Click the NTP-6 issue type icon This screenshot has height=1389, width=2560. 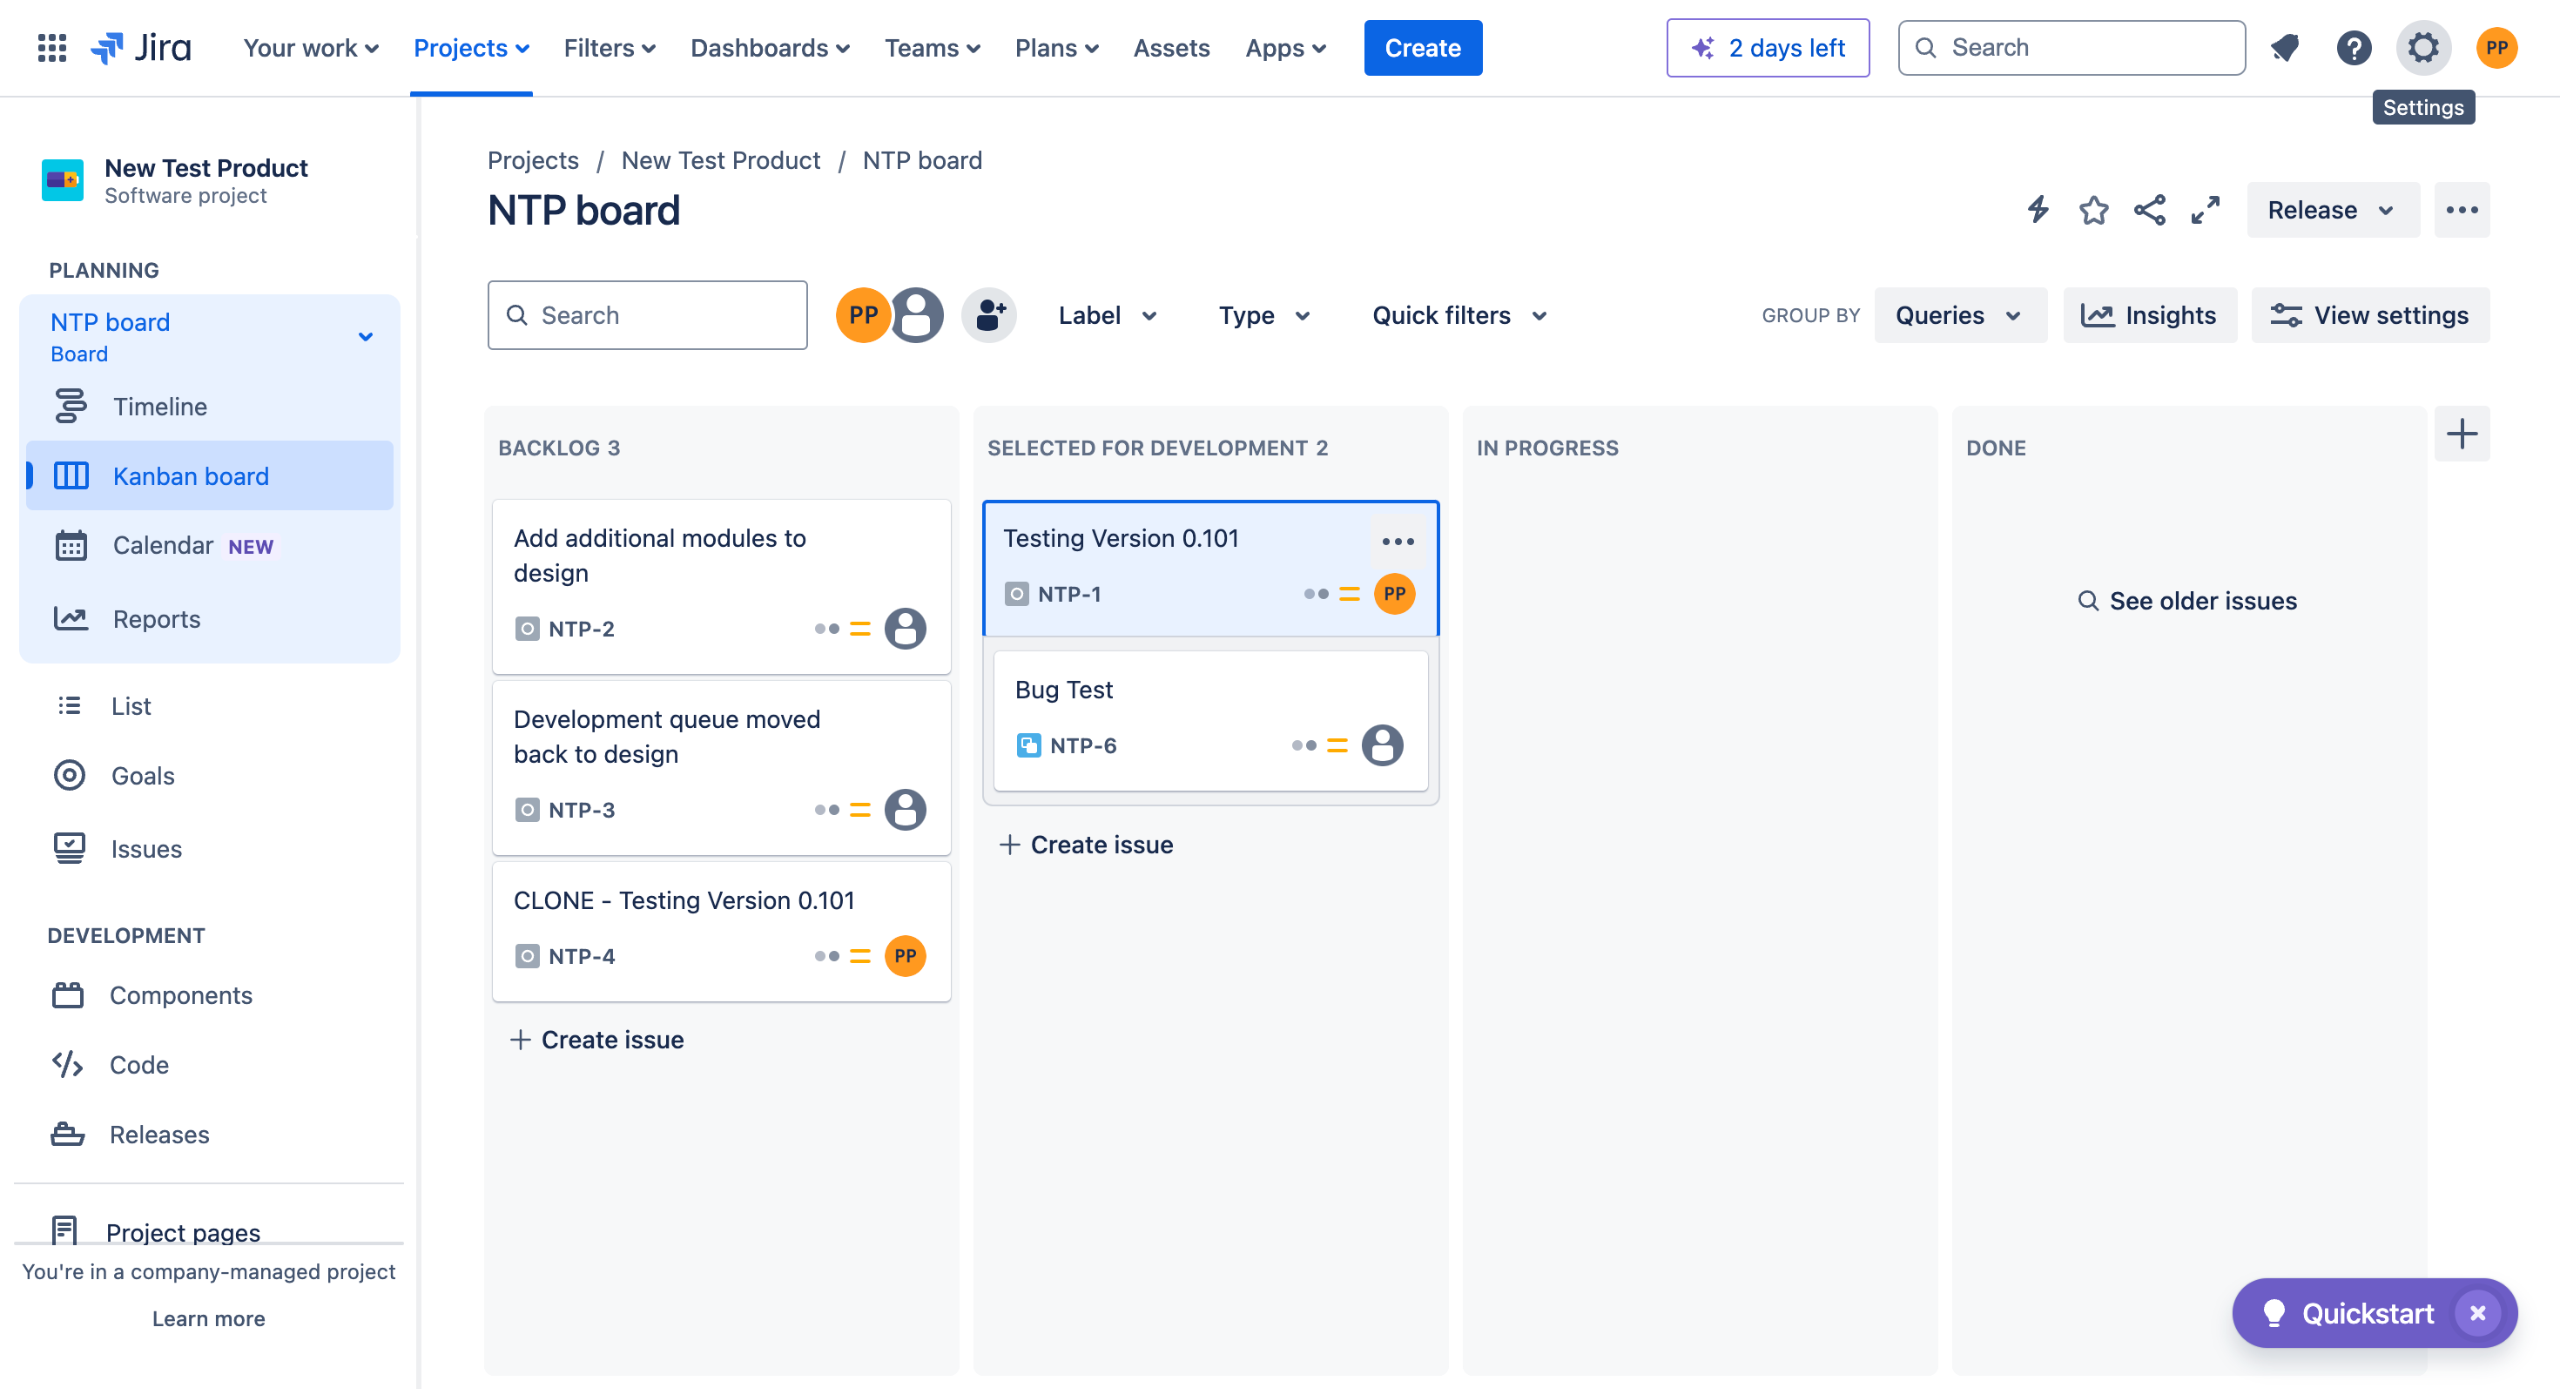1028,745
